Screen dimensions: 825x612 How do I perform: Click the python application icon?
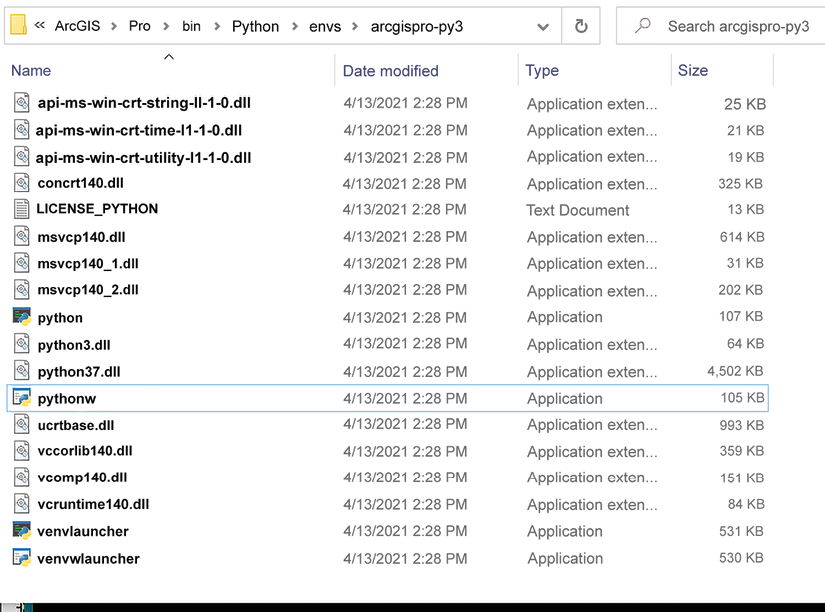(22, 317)
